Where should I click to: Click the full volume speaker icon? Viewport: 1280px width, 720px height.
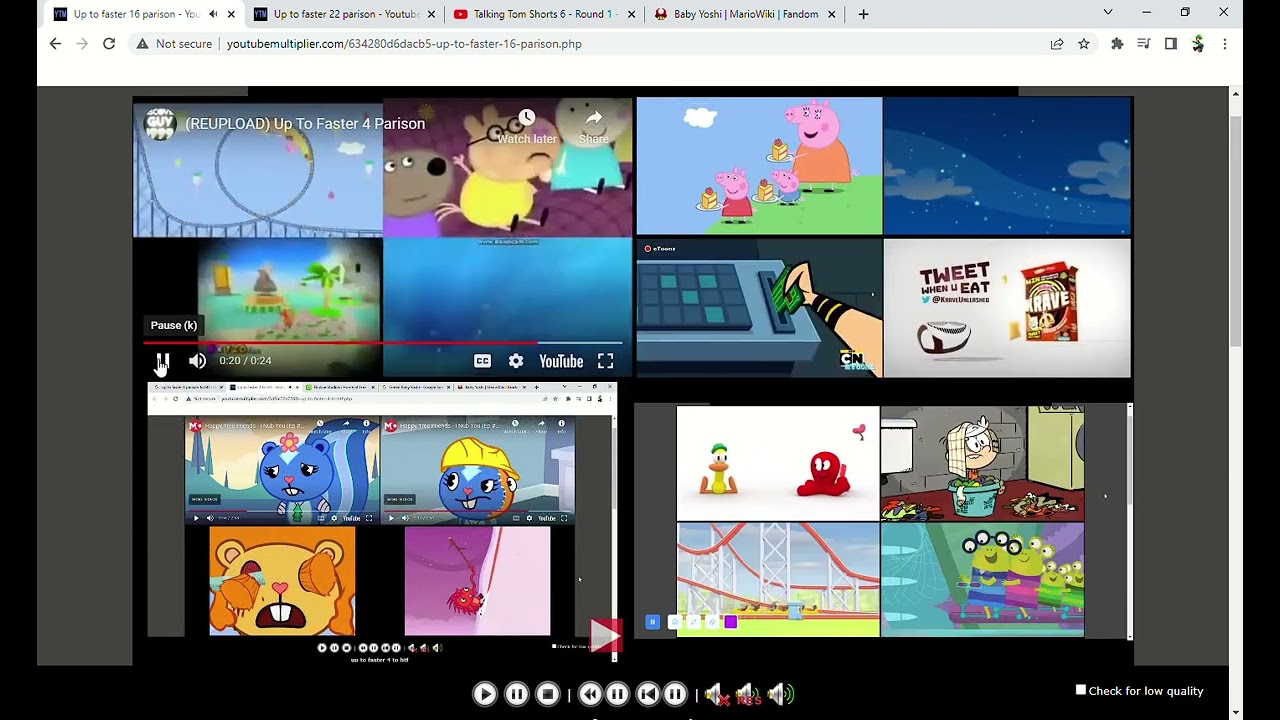pyautogui.click(x=781, y=694)
